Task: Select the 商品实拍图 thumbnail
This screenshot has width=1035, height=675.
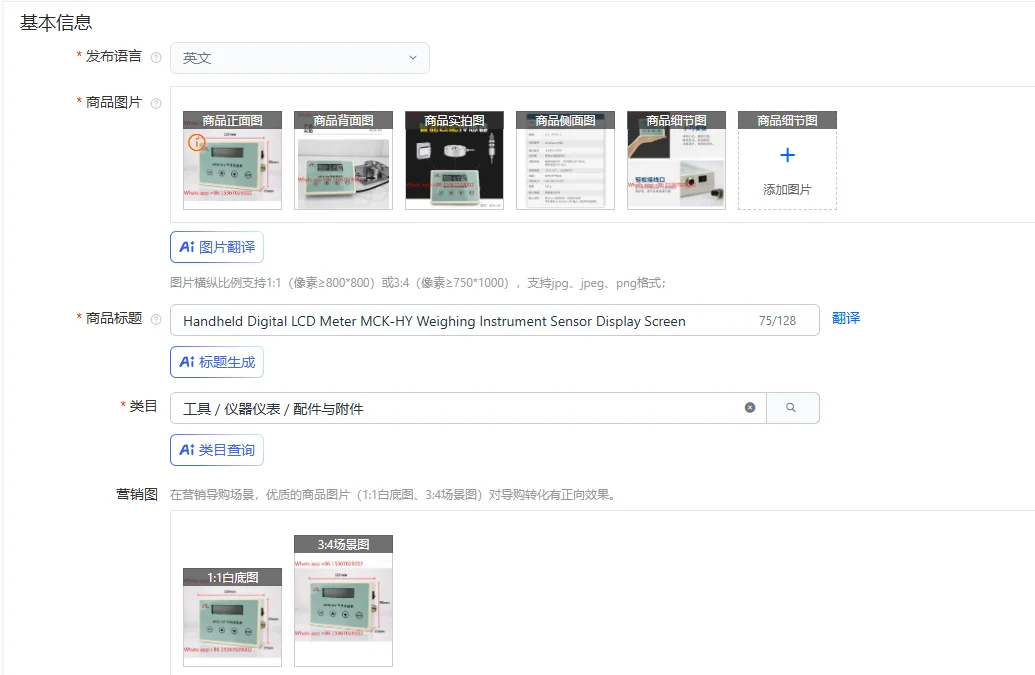Action: [x=454, y=160]
